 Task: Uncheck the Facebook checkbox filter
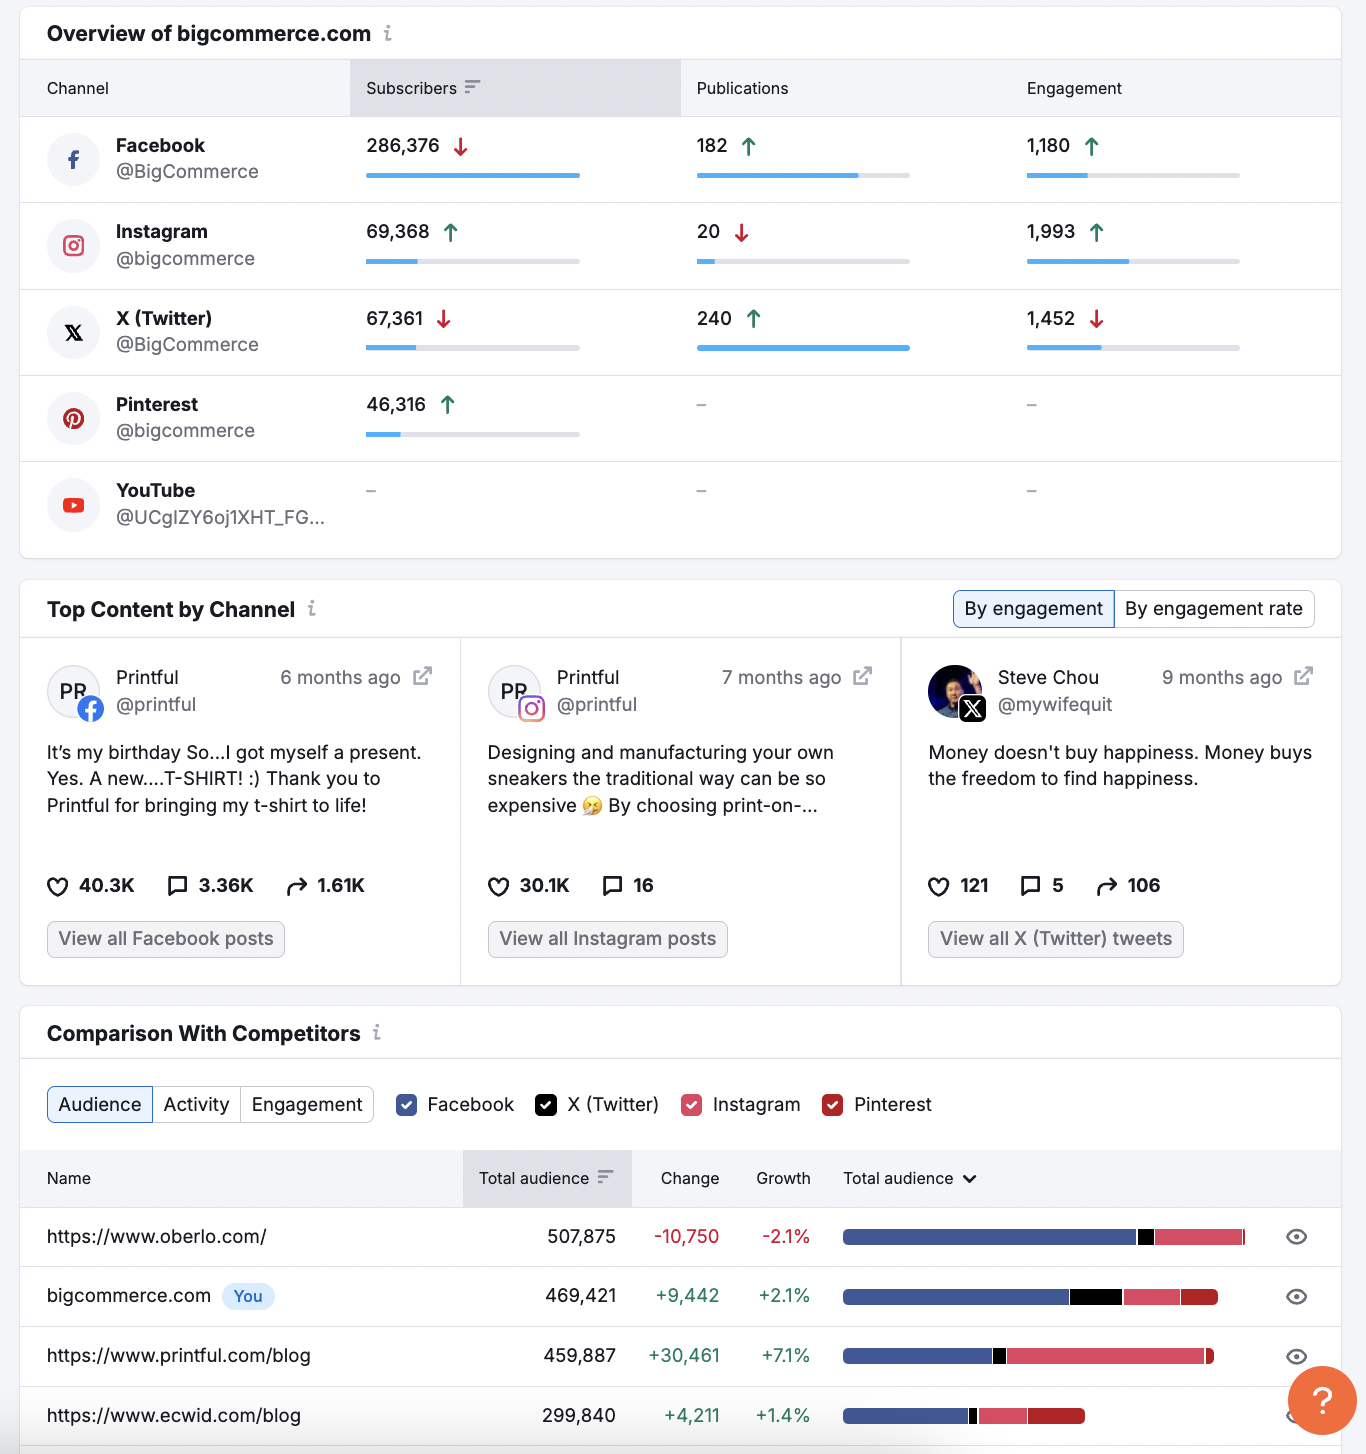406,1105
